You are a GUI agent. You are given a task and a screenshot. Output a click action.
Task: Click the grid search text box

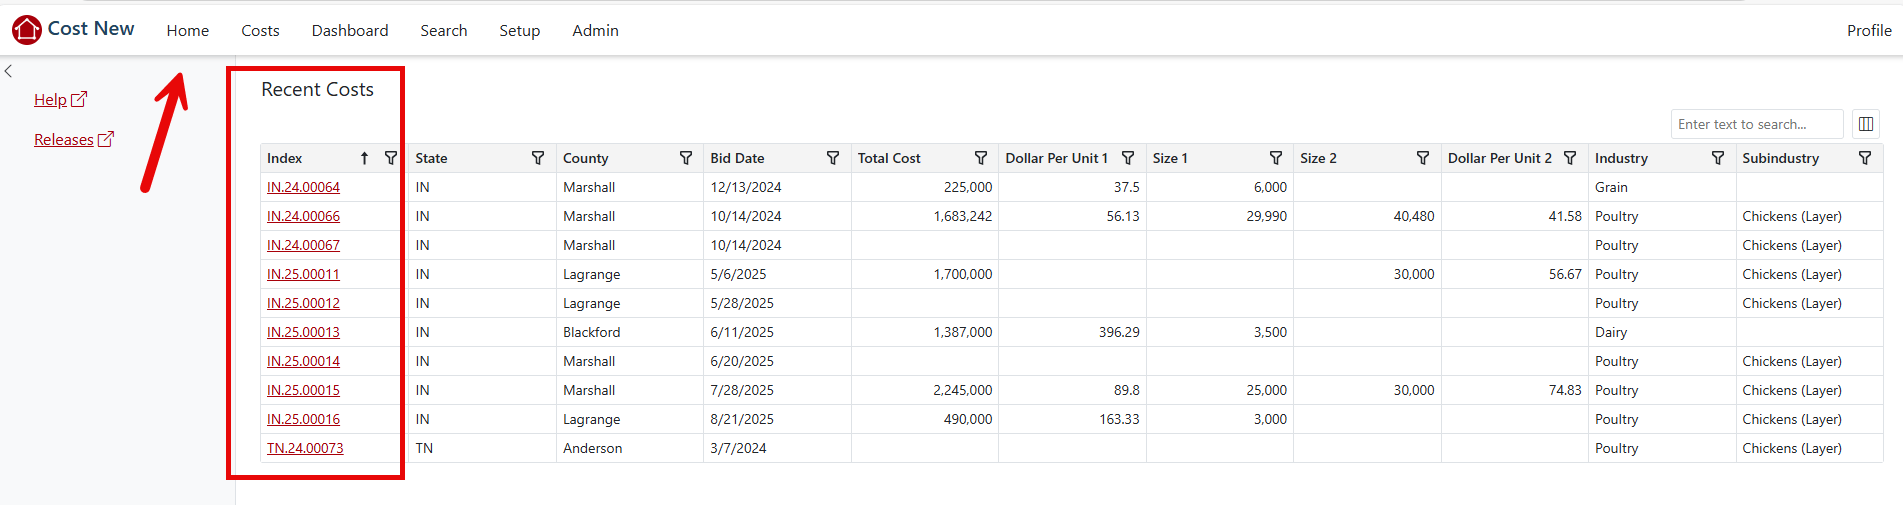click(1755, 124)
